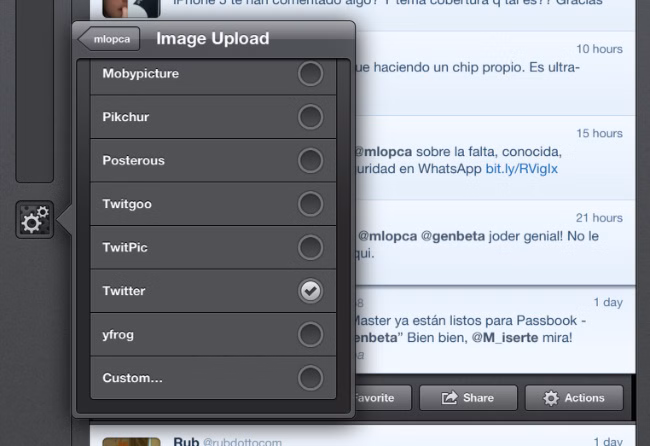Choose TwitPic as upload service
The height and width of the screenshot is (446, 650).
coord(310,247)
